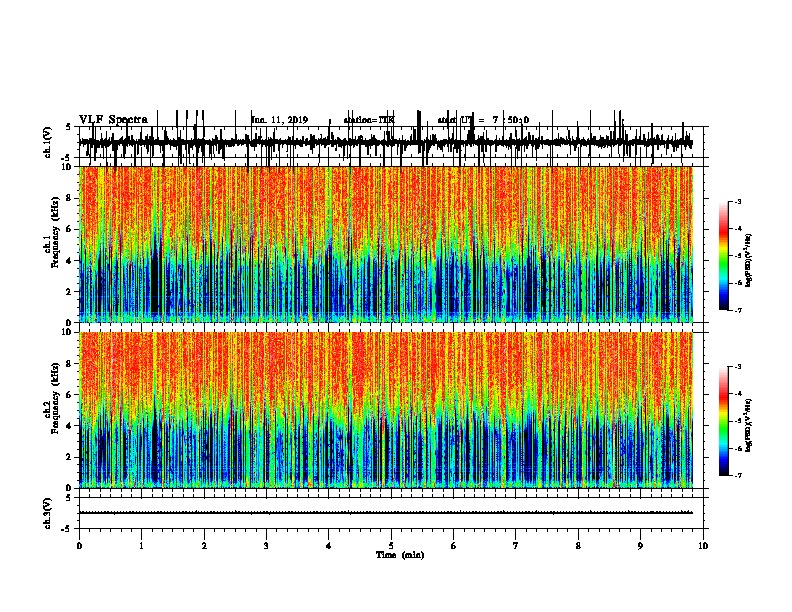Click time axis tick label '4'

[329, 546]
